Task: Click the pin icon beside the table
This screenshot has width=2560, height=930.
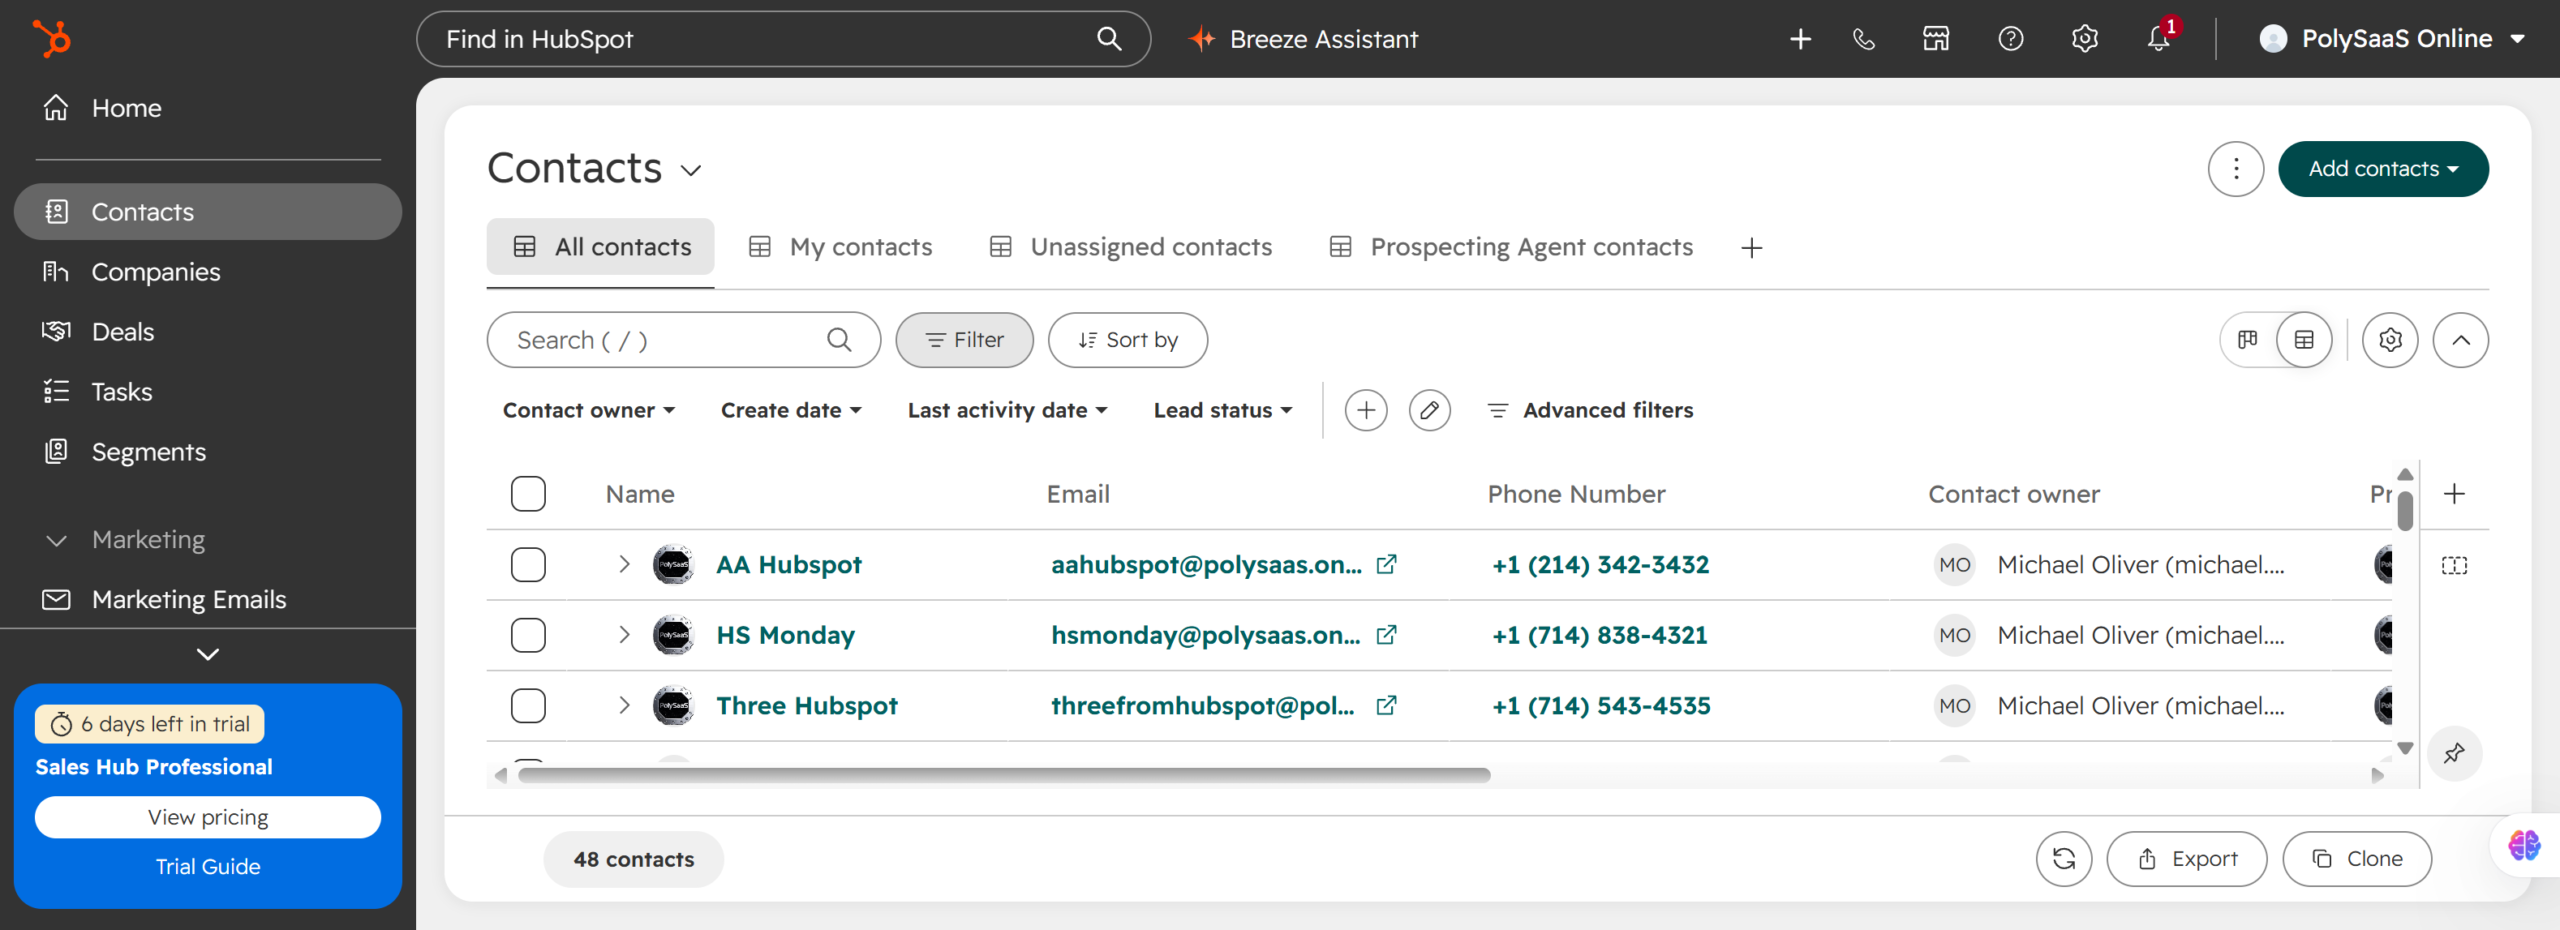Action: [2454, 753]
